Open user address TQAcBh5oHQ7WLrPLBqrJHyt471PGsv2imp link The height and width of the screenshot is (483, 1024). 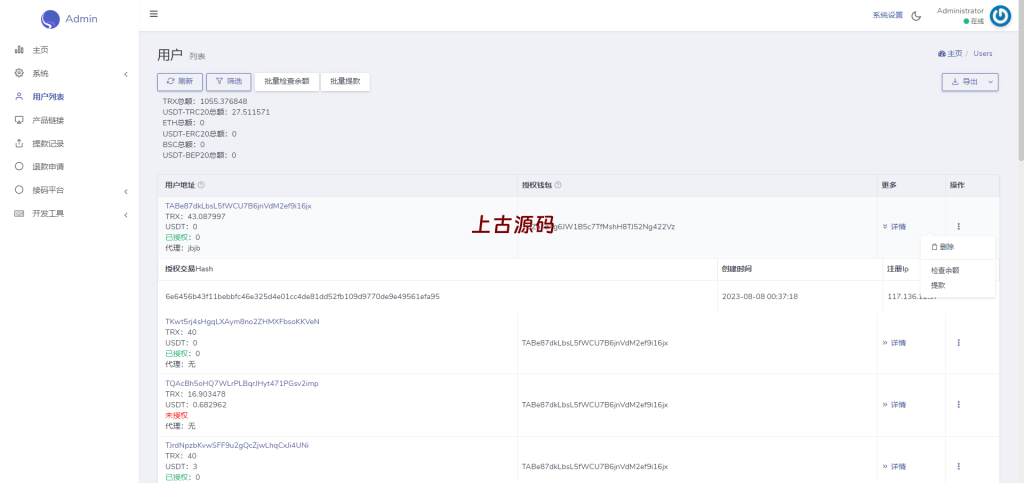click(x=242, y=383)
